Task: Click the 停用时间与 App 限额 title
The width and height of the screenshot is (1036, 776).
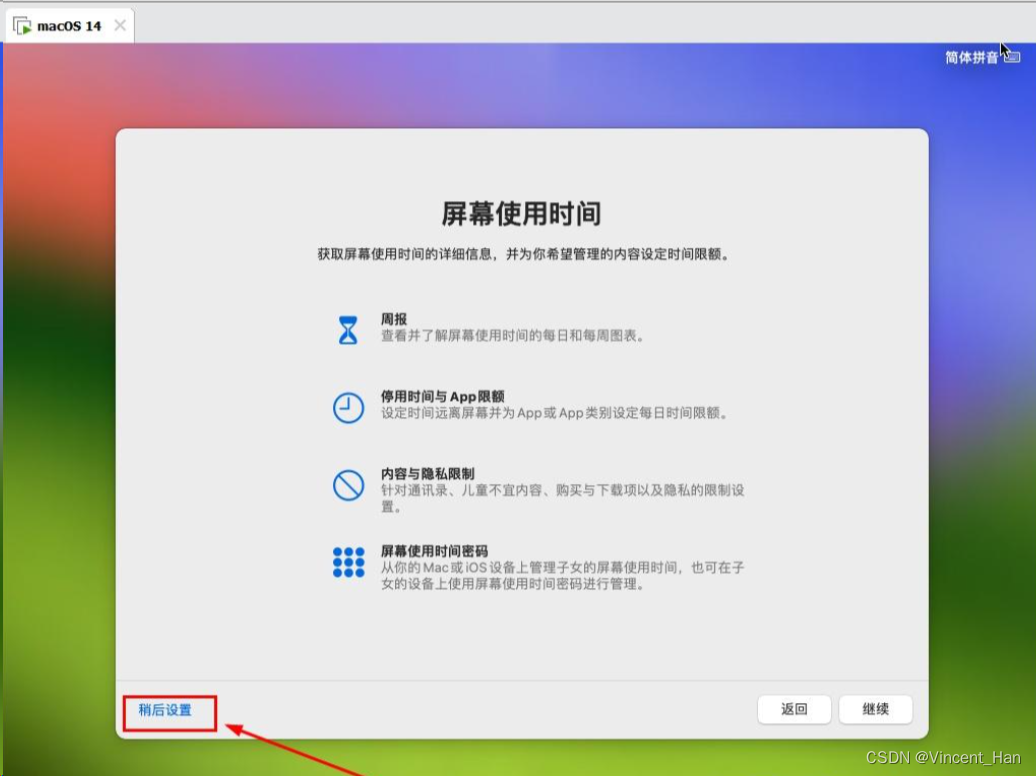Action: click(442, 397)
